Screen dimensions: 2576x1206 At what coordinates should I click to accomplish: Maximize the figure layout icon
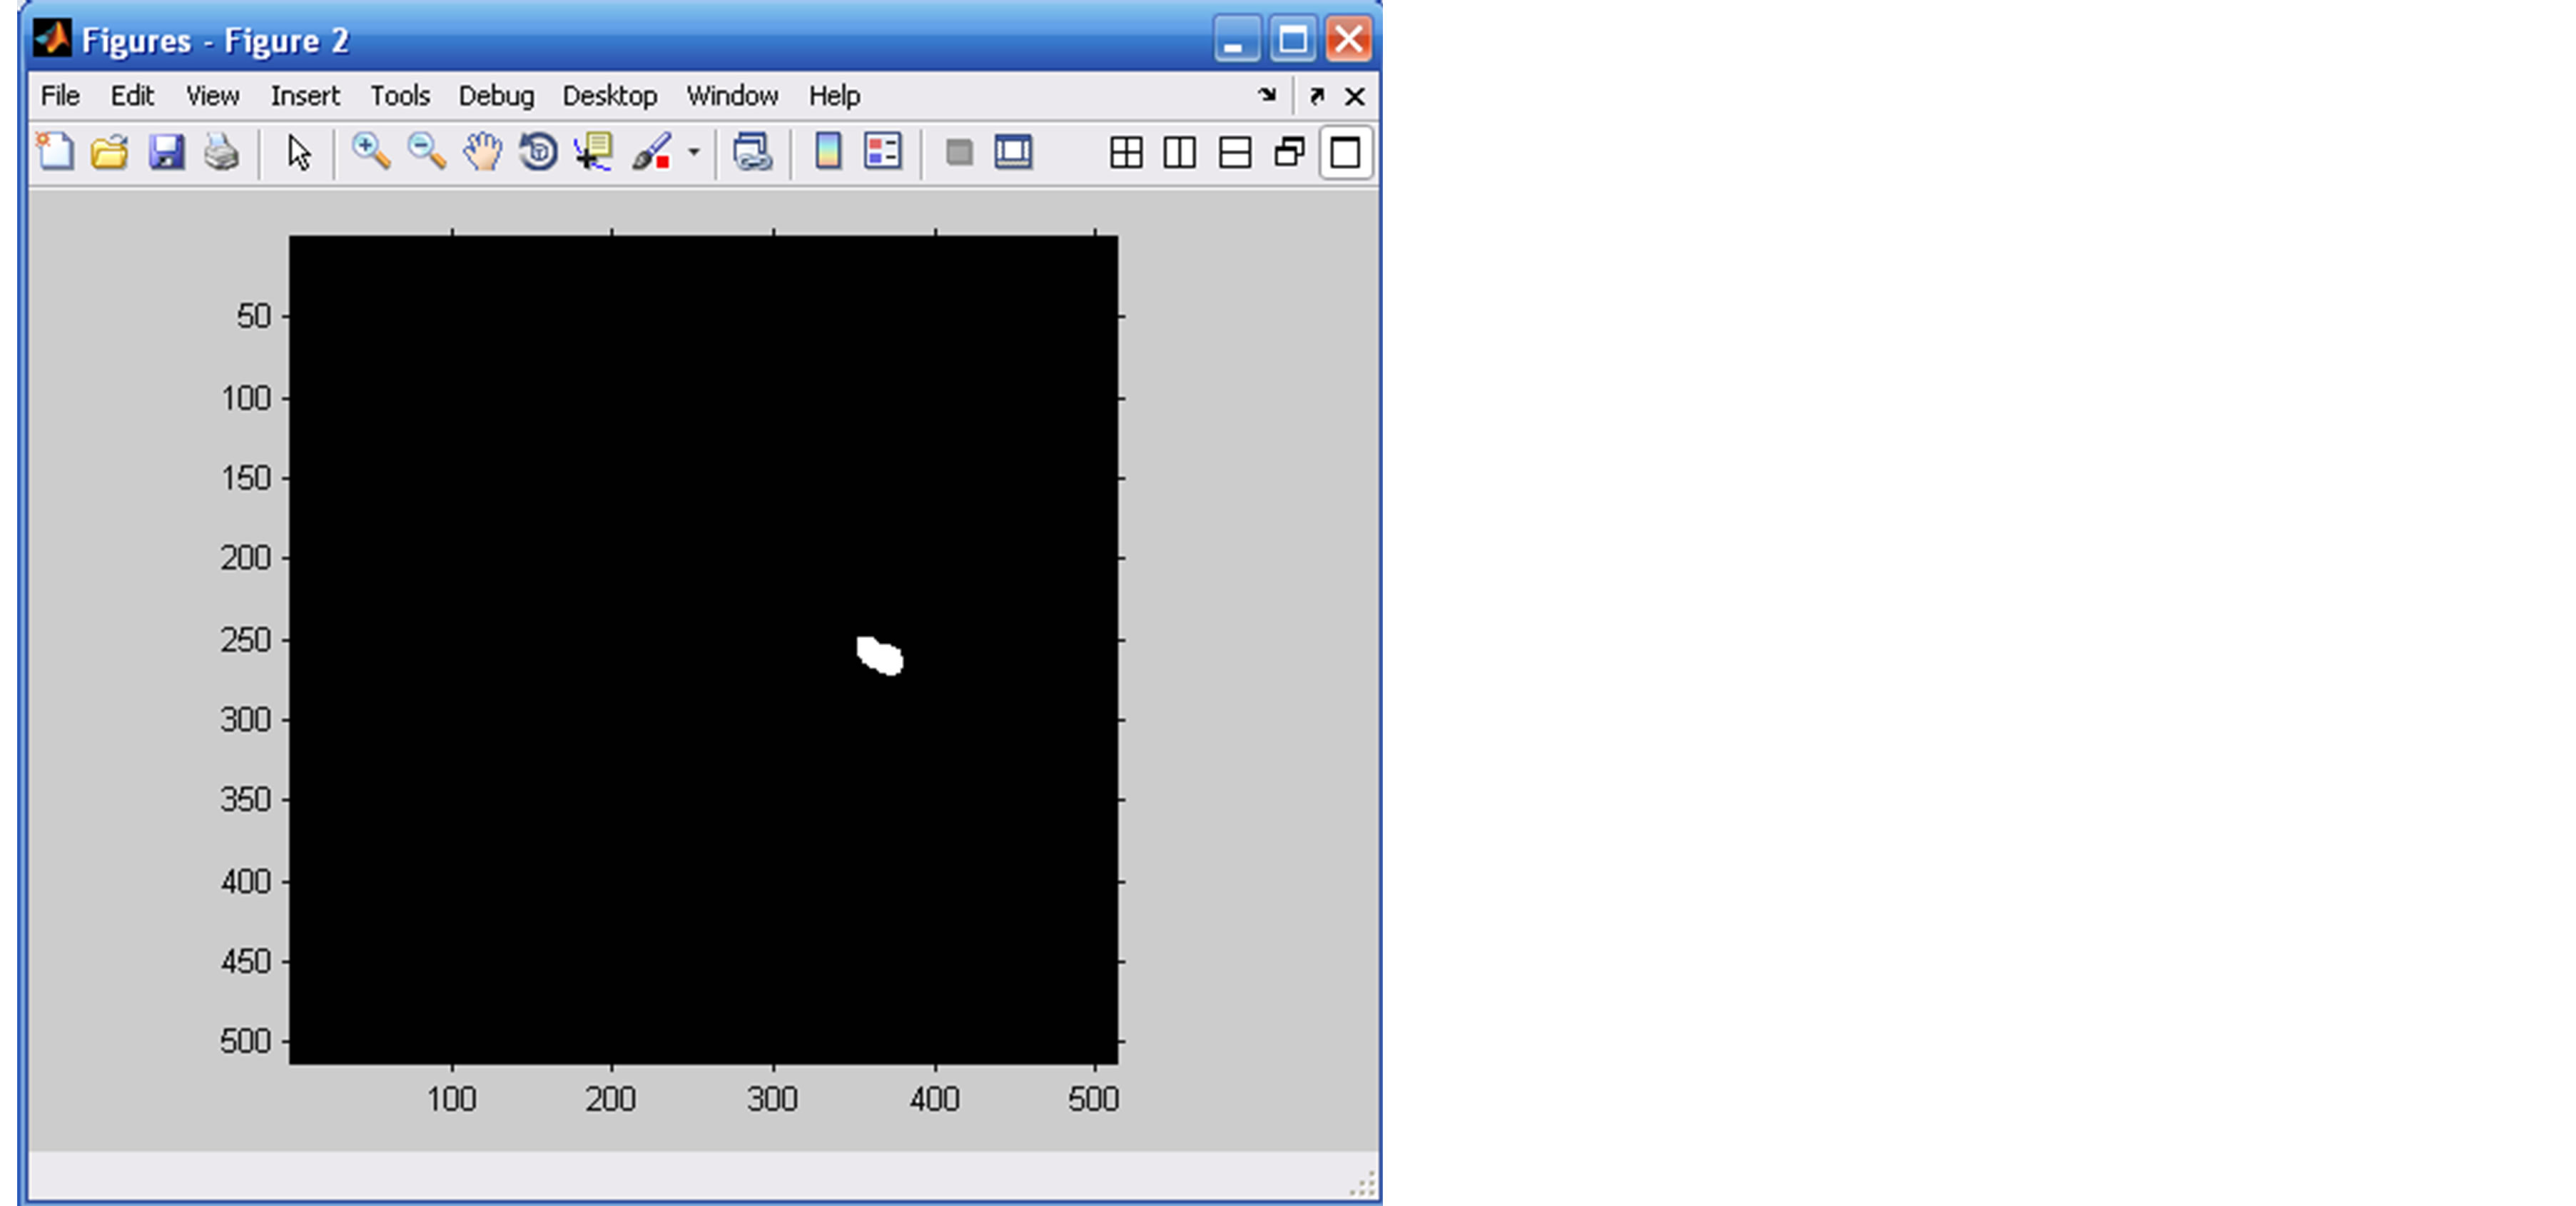[1345, 152]
